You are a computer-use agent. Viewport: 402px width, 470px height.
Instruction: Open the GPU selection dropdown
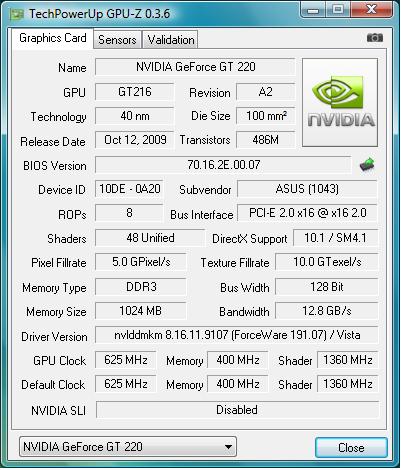[128, 447]
